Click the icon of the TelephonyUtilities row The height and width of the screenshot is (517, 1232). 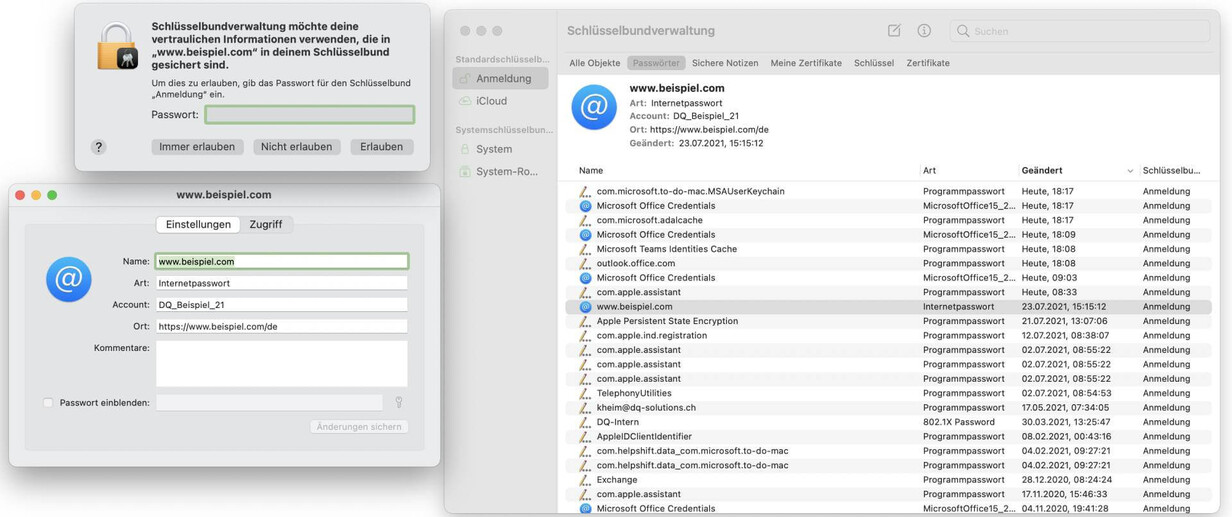[585, 393]
